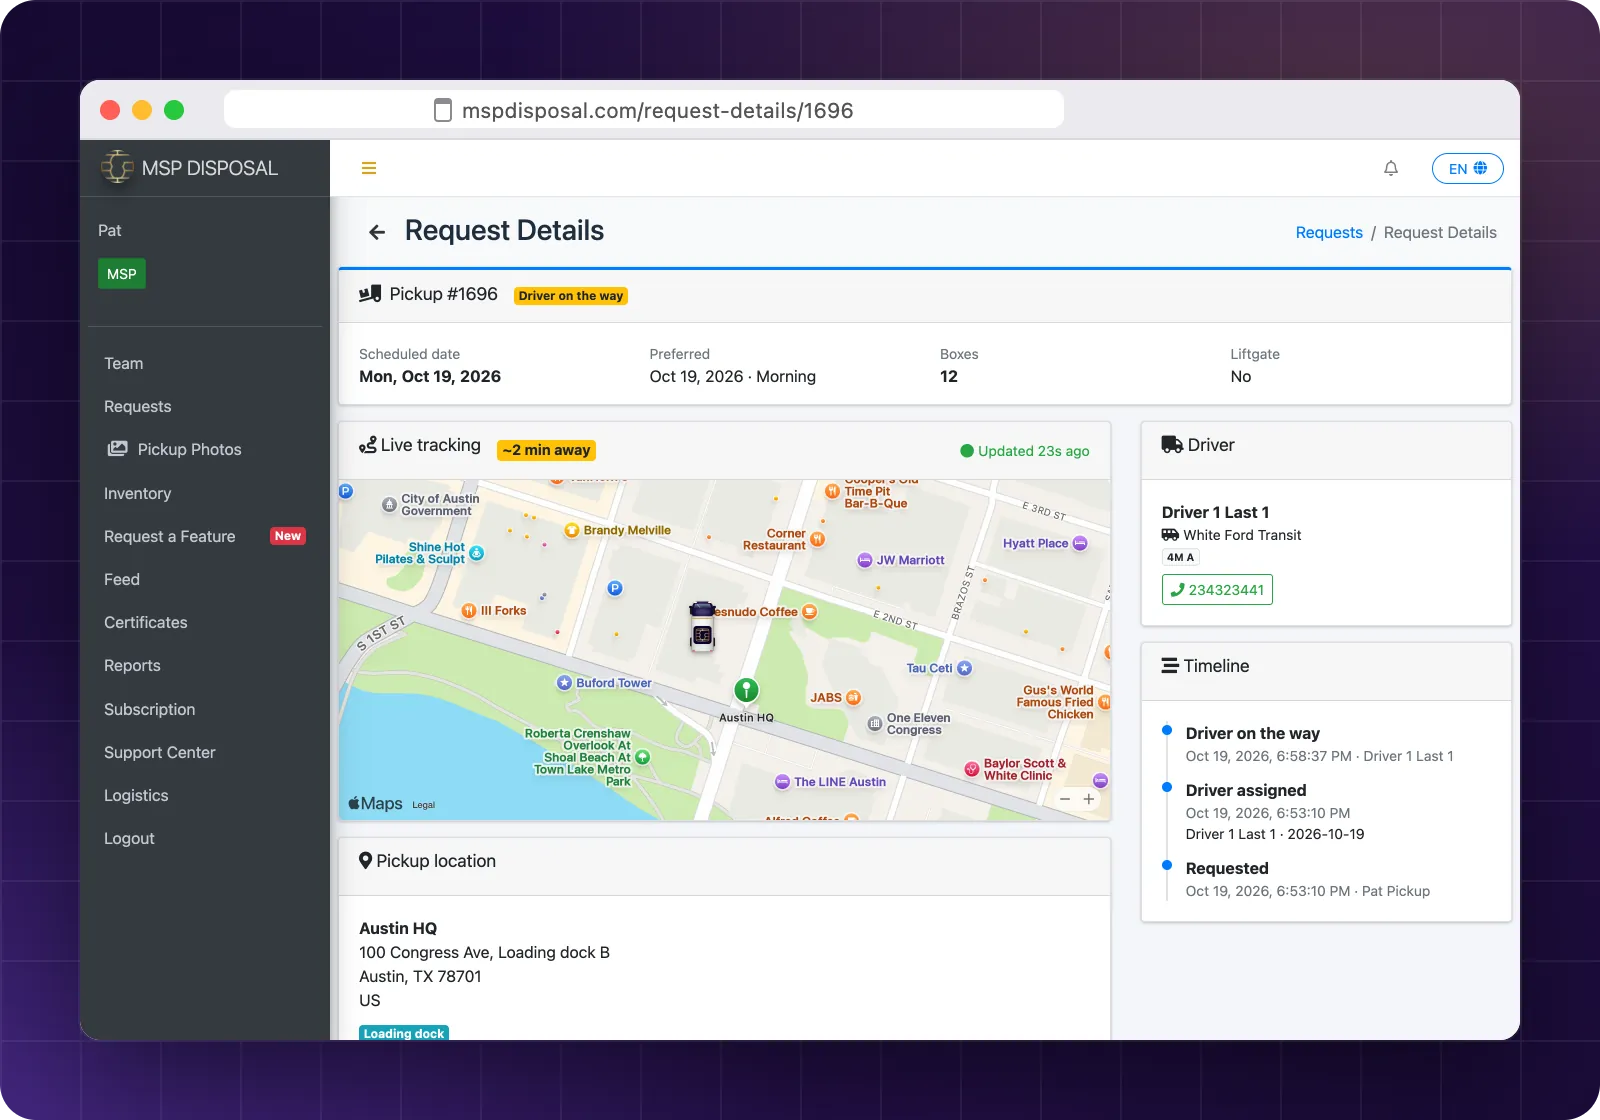Viewport: 1600px width, 1120px height.
Task: Open the Reports page
Action: pos(132,665)
